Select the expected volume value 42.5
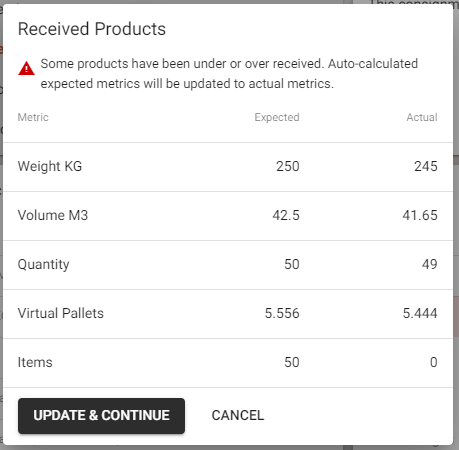This screenshot has height=450, width=459. pos(286,215)
